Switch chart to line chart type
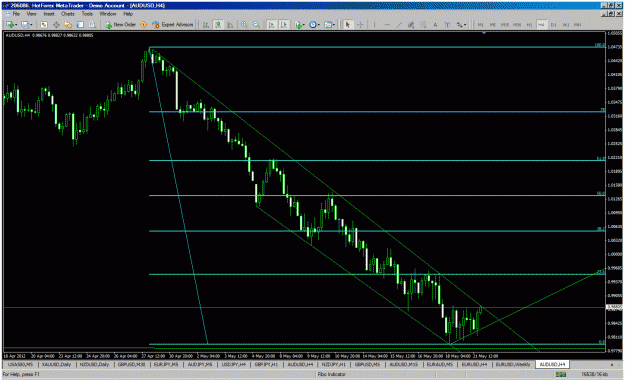Image resolution: width=625 pixels, height=380 pixels. 230,25
